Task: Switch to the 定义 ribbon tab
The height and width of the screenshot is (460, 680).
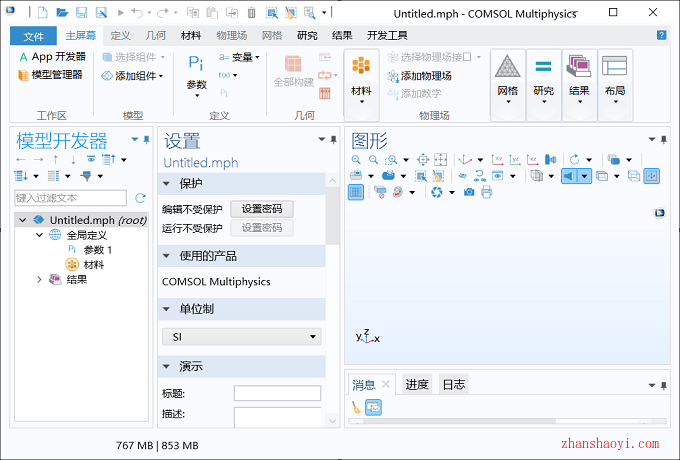Action: [120, 36]
